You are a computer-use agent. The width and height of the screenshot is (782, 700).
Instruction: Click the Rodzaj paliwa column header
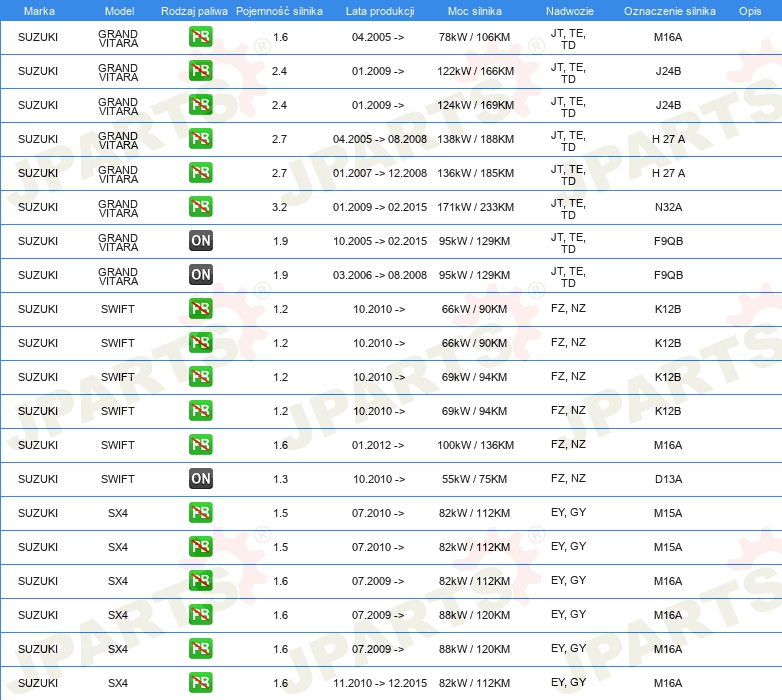point(194,11)
